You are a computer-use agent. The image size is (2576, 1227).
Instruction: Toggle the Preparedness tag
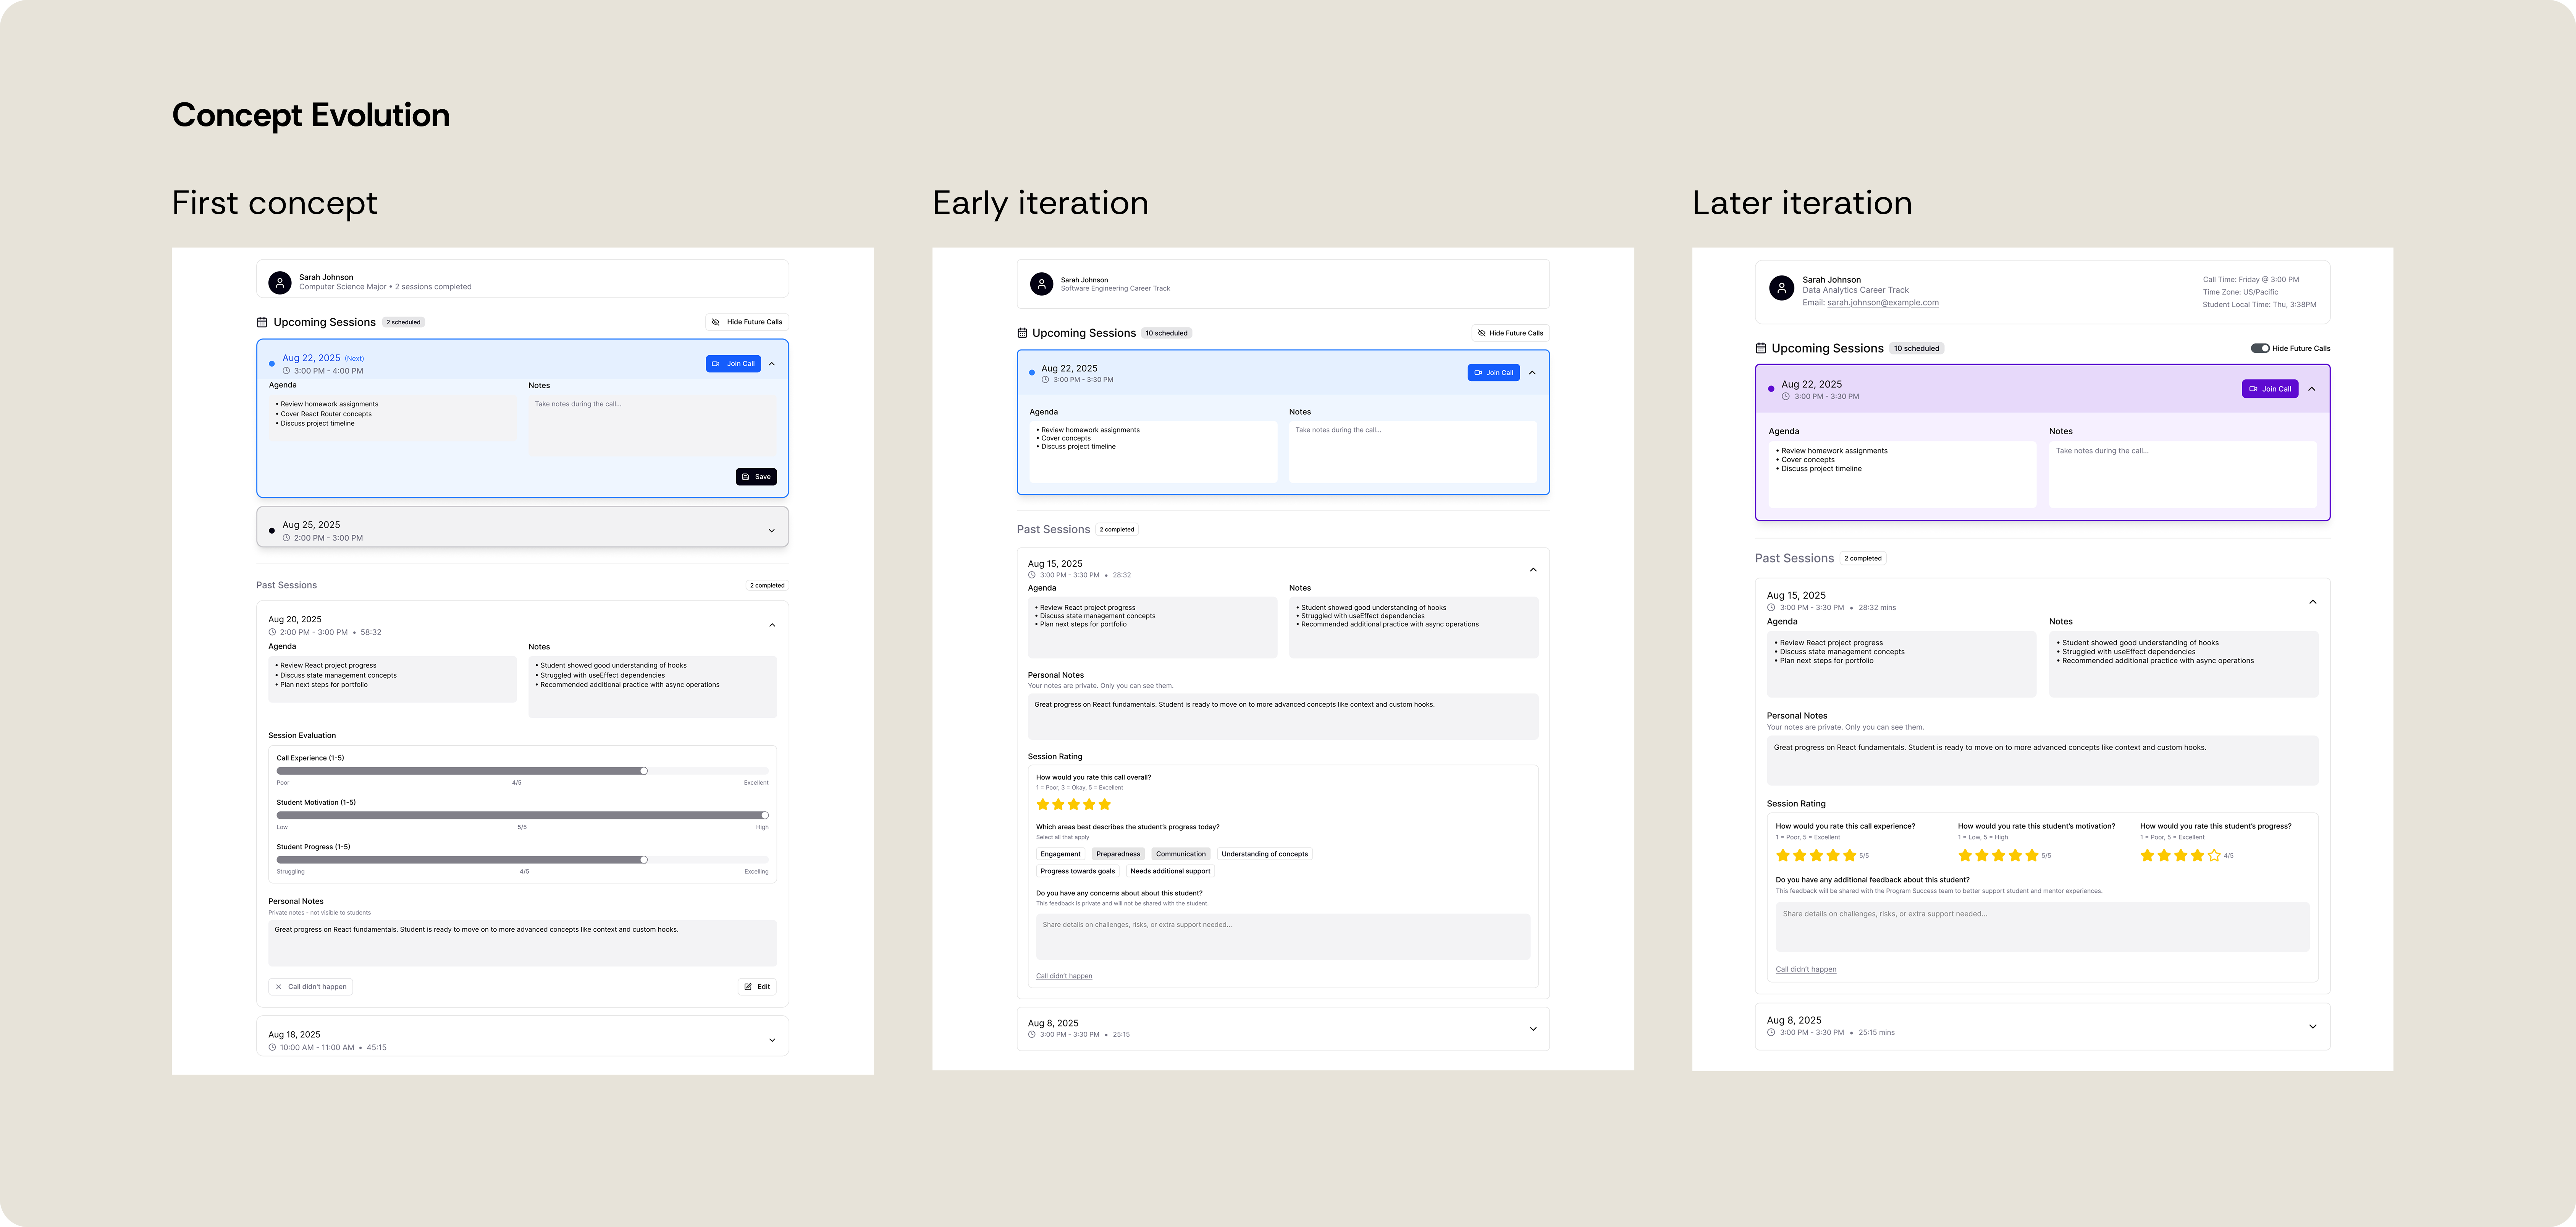point(1118,854)
